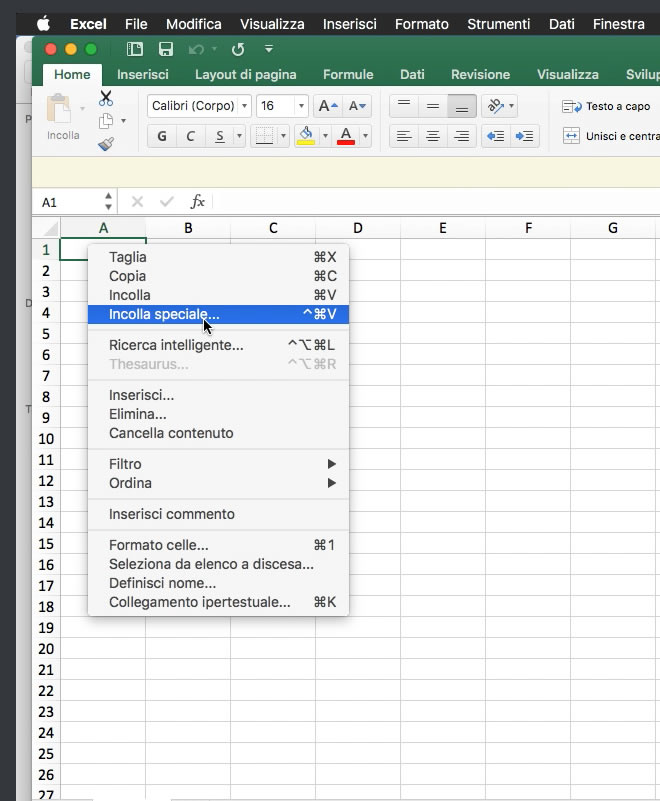Align text left in cell
The image size is (660, 801).
point(404,136)
